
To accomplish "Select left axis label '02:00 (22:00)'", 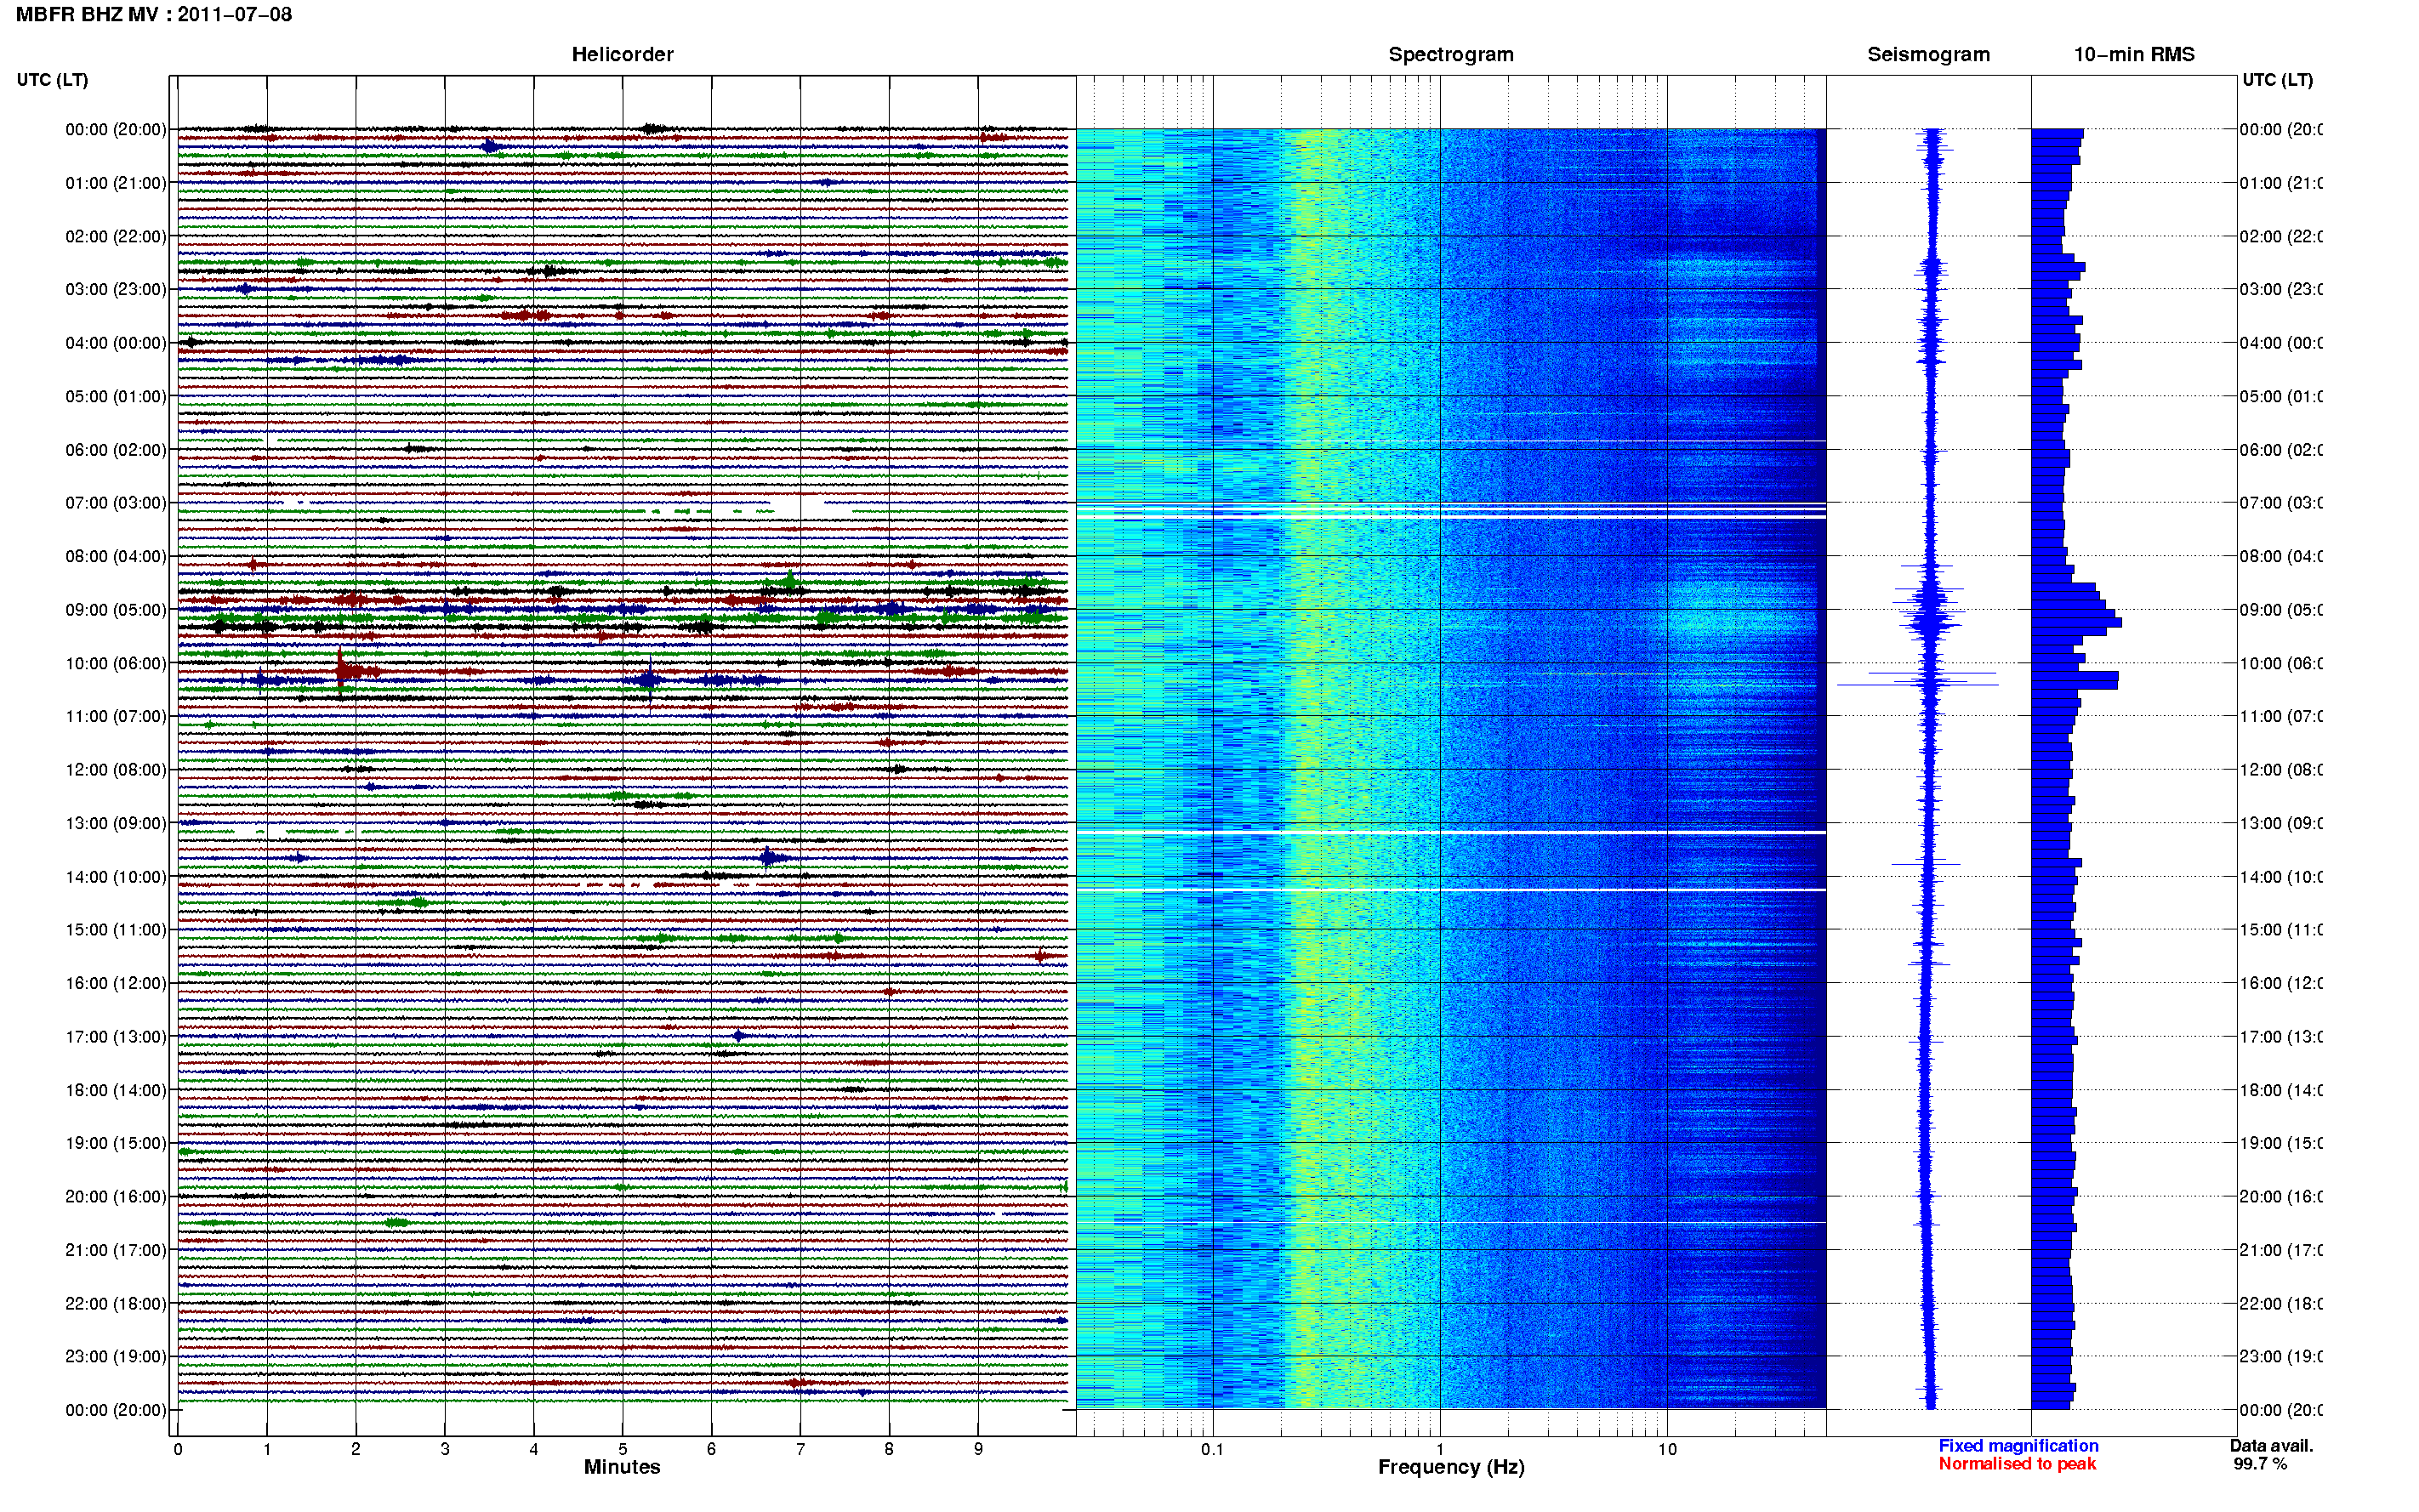I will [x=116, y=236].
